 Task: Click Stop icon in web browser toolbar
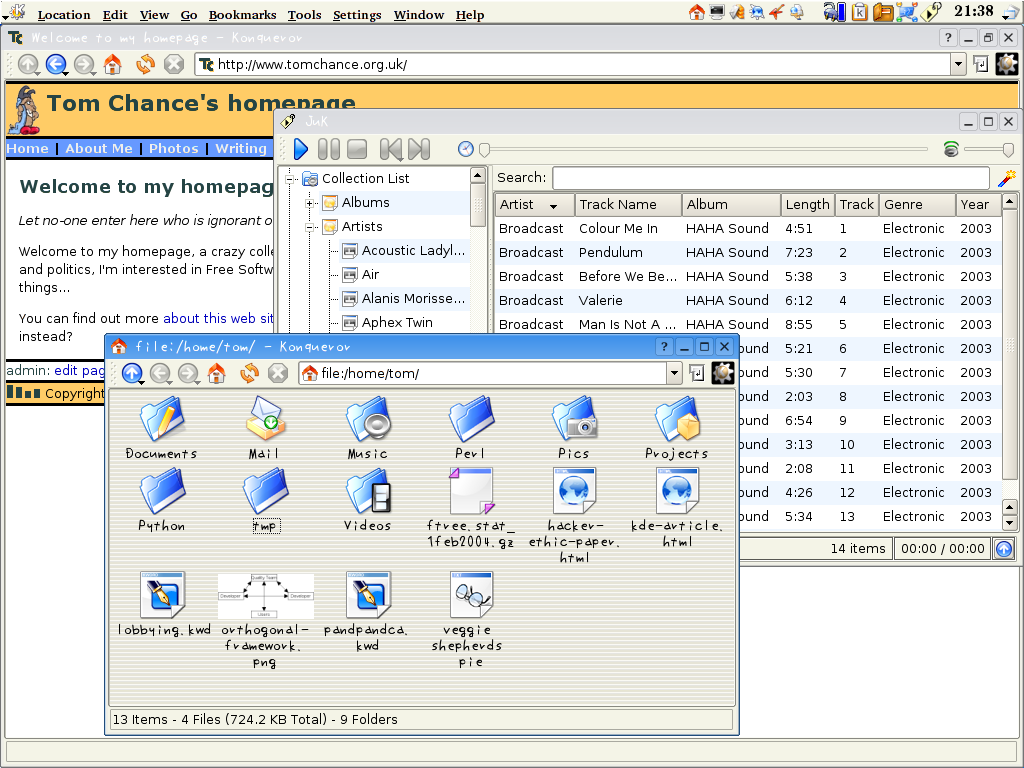coord(174,64)
